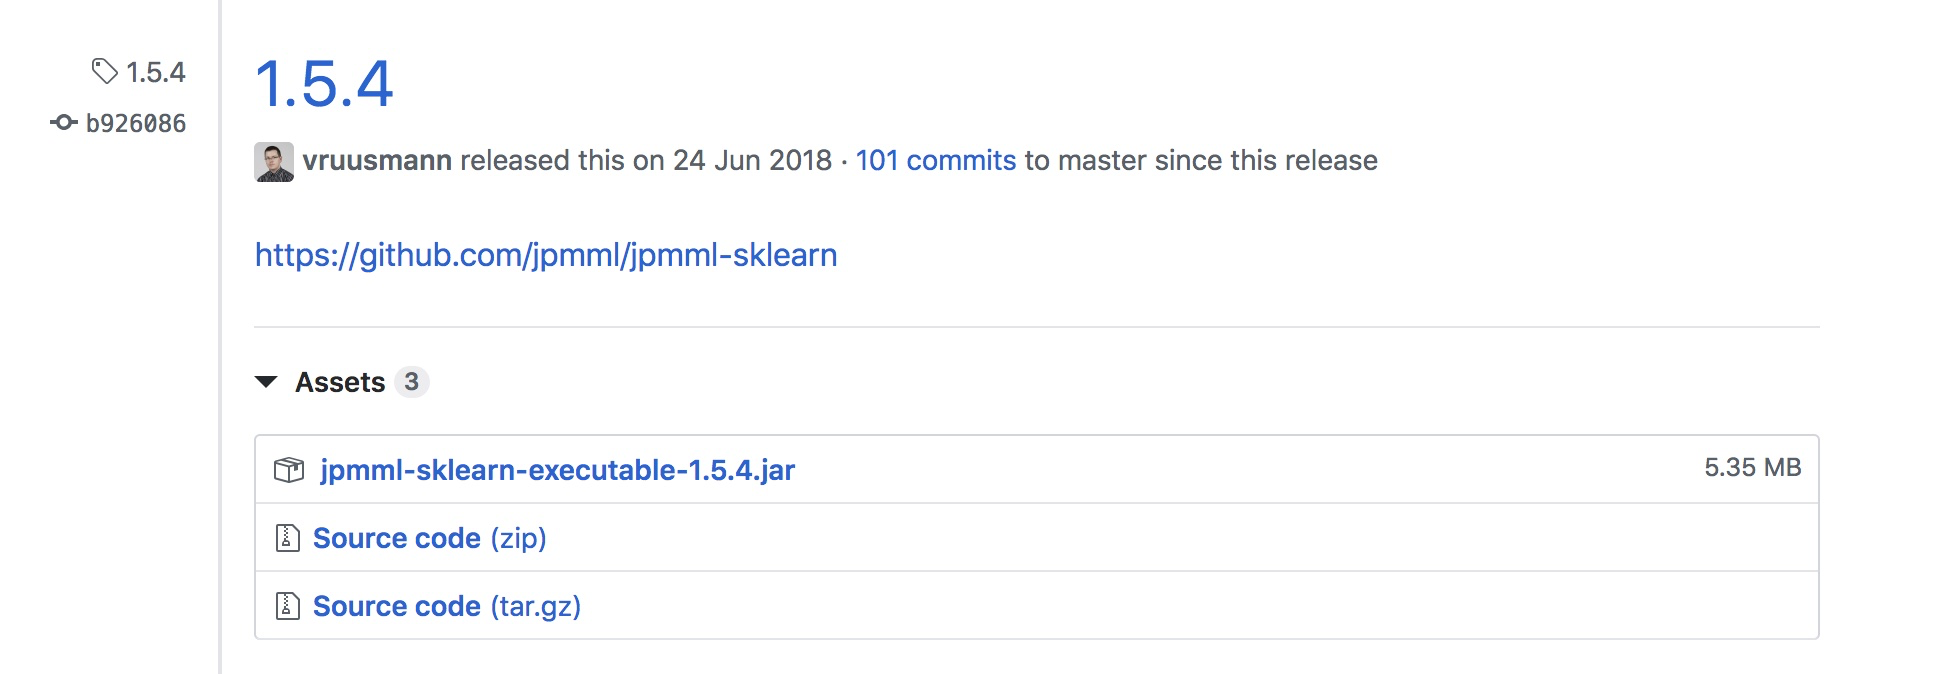Open the 1.5.4 tag label in sidebar
This screenshot has height=674, width=1946.
[156, 72]
